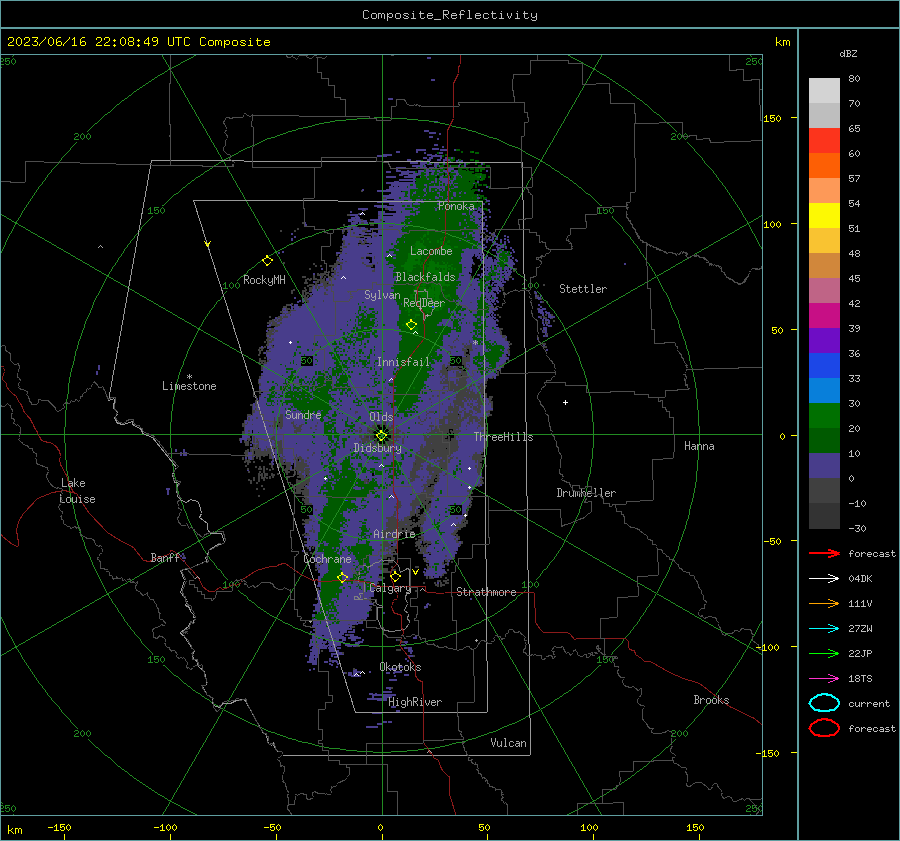Pick the dark orange 57-60 dBZ swatch
The height and width of the screenshot is (841, 900).
click(x=824, y=166)
